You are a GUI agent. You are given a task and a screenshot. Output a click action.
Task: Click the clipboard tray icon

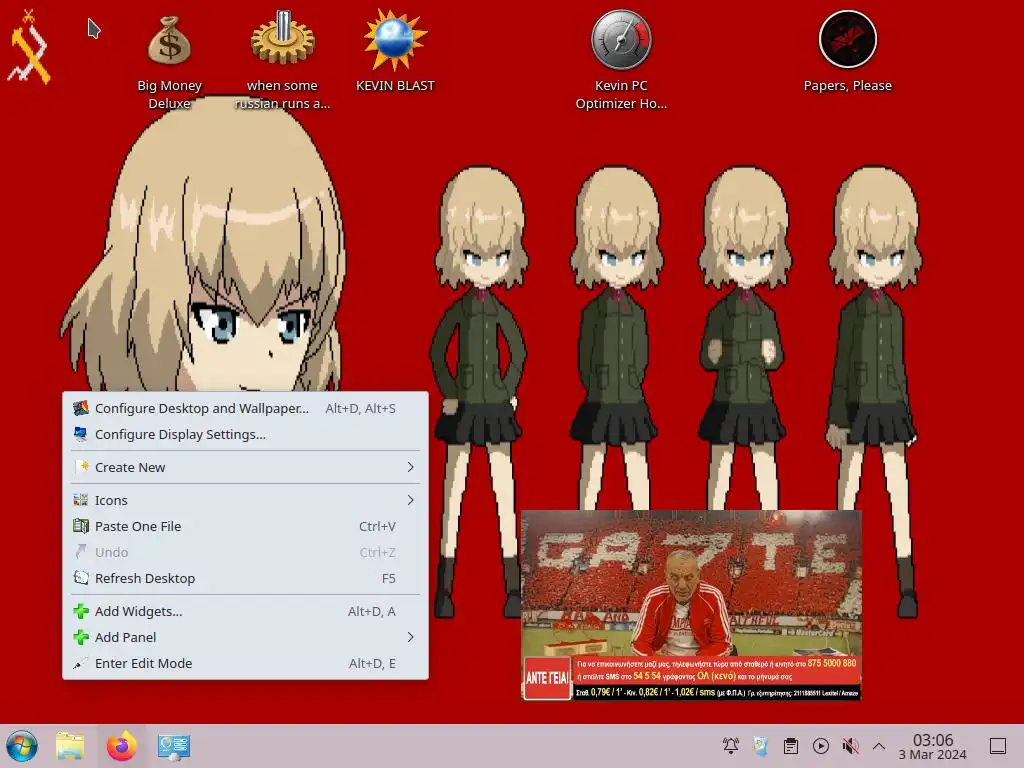coord(791,746)
